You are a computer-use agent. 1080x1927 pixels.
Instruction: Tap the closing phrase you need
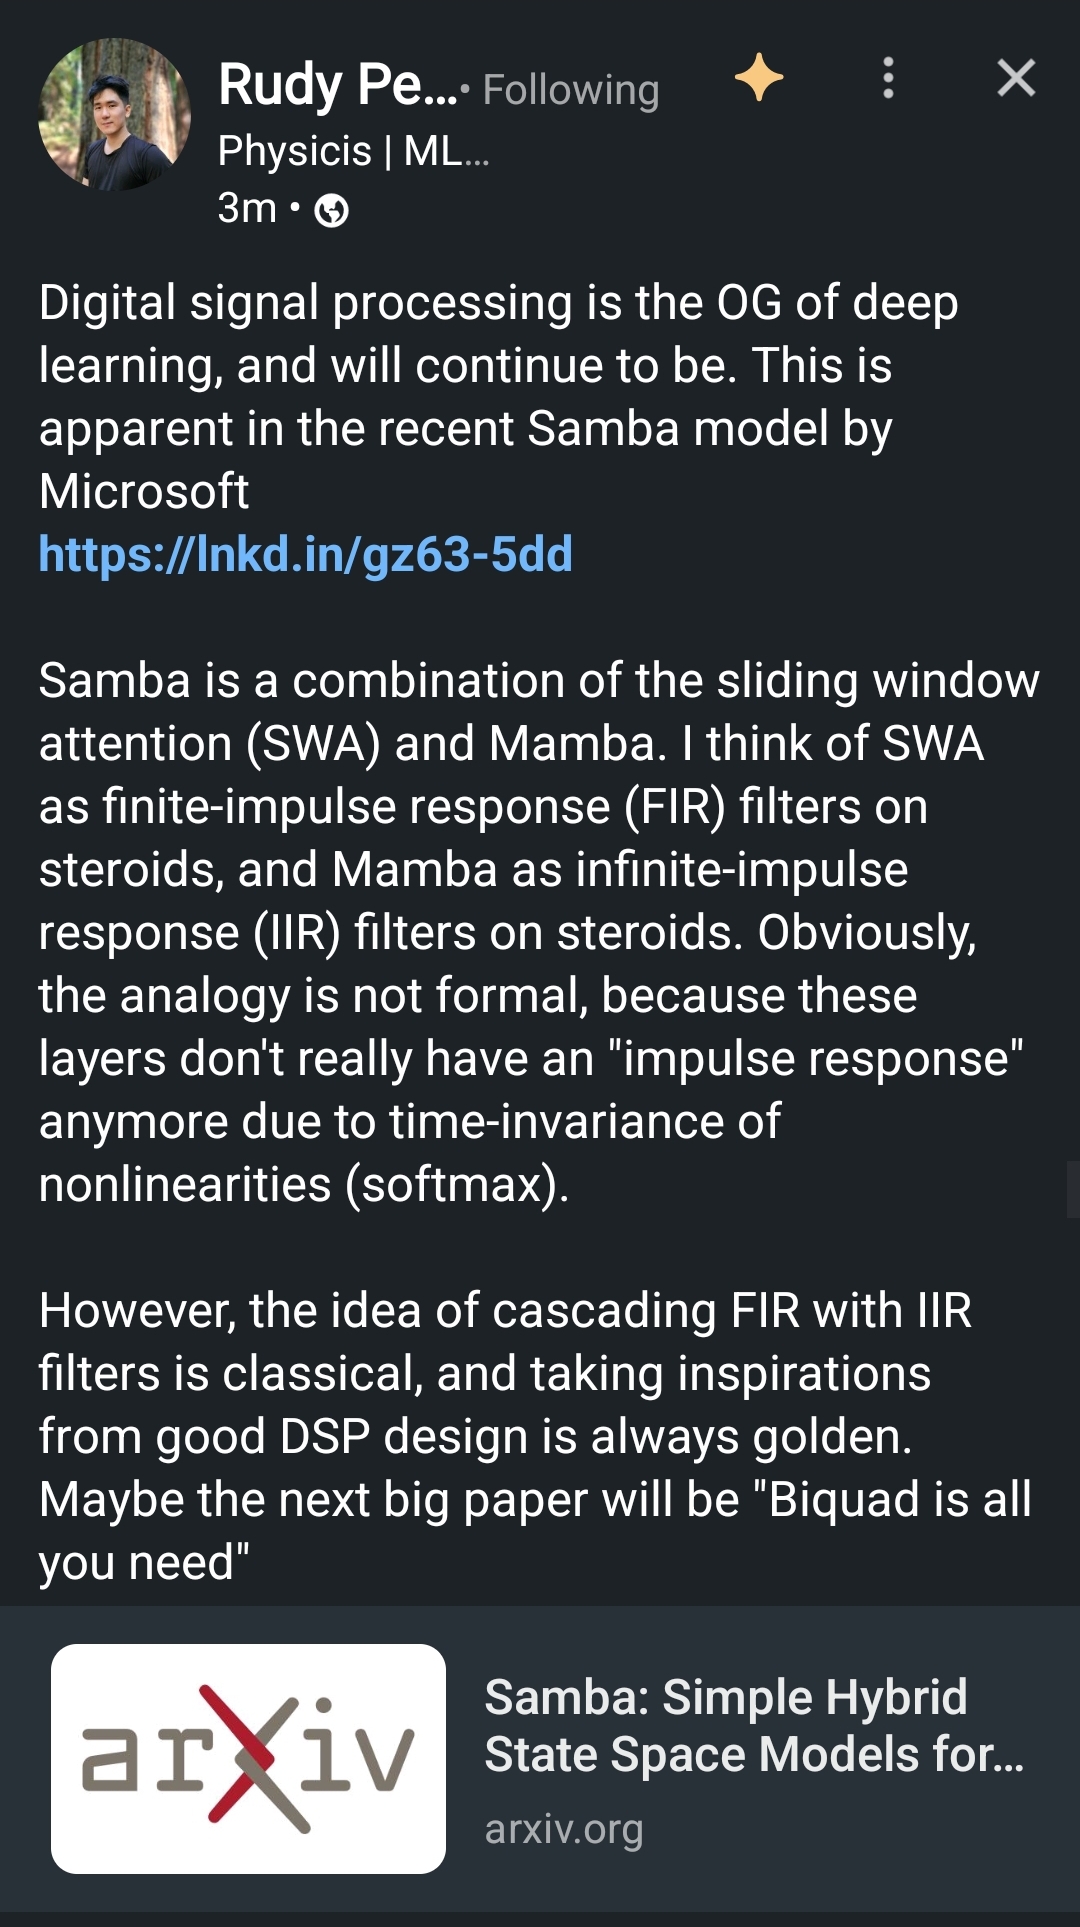(x=143, y=1562)
